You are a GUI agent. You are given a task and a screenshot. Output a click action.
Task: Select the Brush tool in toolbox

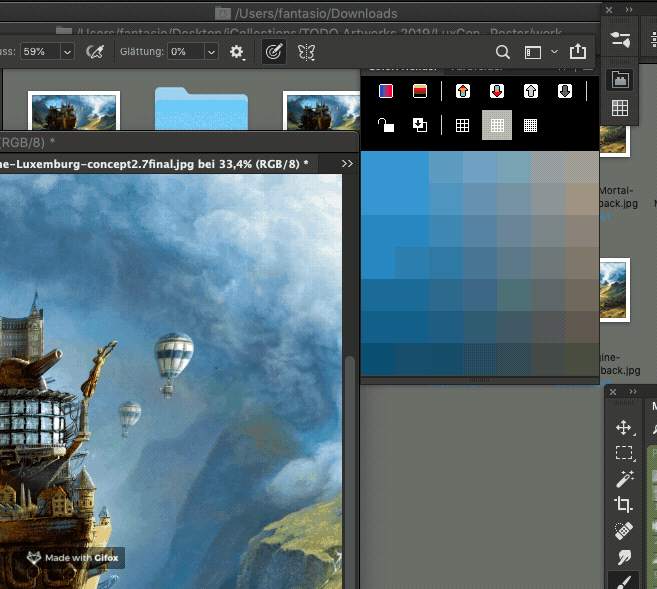tap(623, 582)
